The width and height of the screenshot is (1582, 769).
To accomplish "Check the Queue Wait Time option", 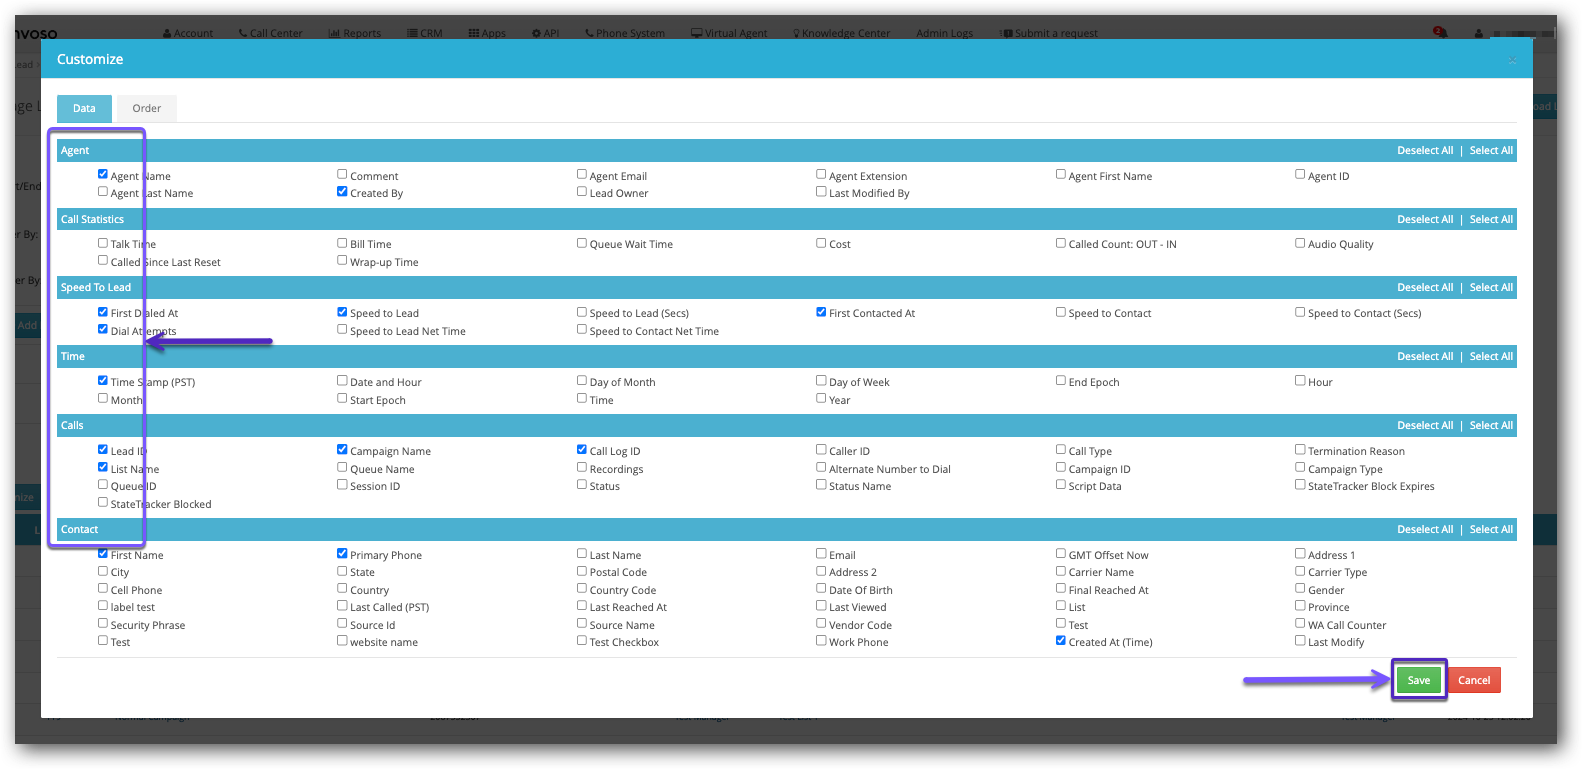I will [x=582, y=242].
